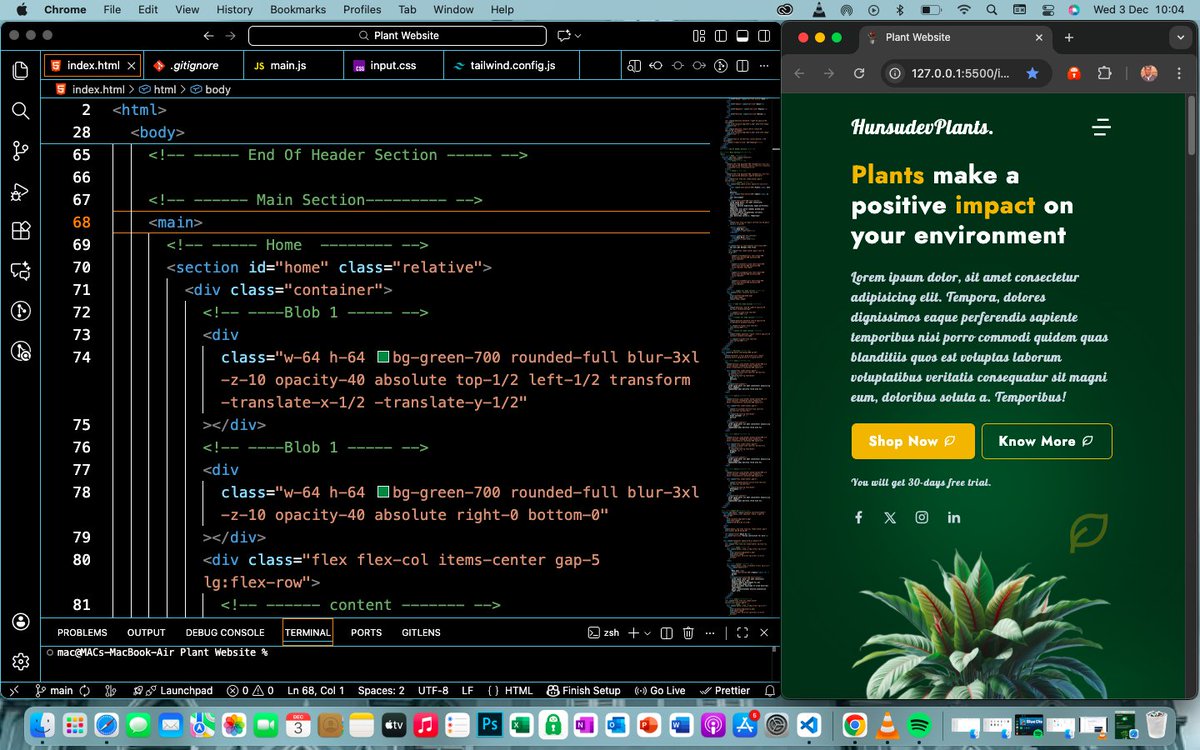Open the Run and Debug sidebar view
1200x750 pixels.
[x=20, y=191]
